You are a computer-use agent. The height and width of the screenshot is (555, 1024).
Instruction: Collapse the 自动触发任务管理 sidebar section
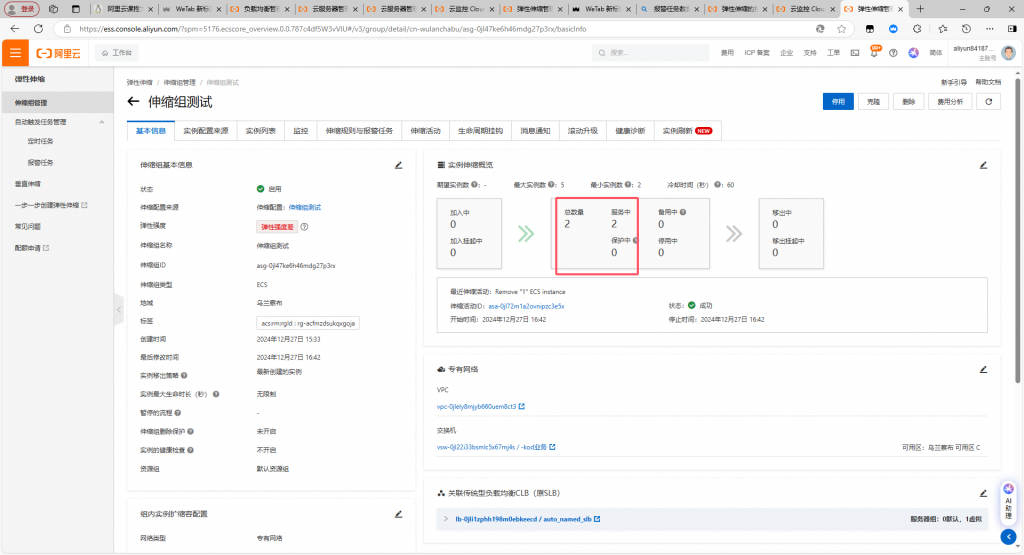[x=100, y=122]
